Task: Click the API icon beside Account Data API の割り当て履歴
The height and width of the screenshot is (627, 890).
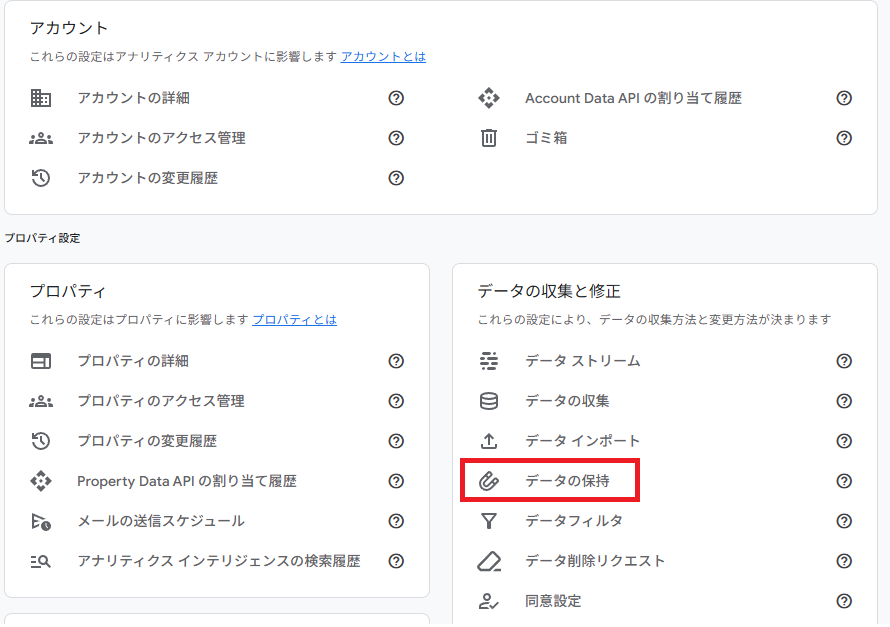Action: coord(489,98)
